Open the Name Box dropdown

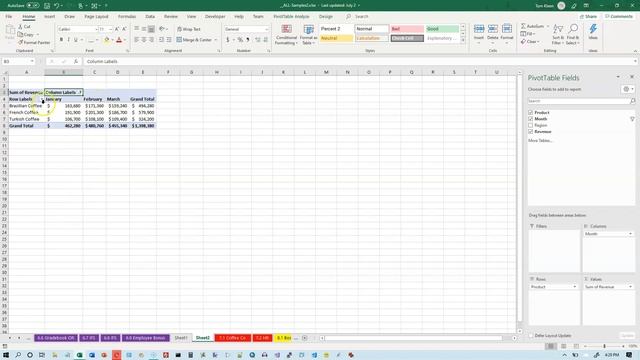pos(32,61)
